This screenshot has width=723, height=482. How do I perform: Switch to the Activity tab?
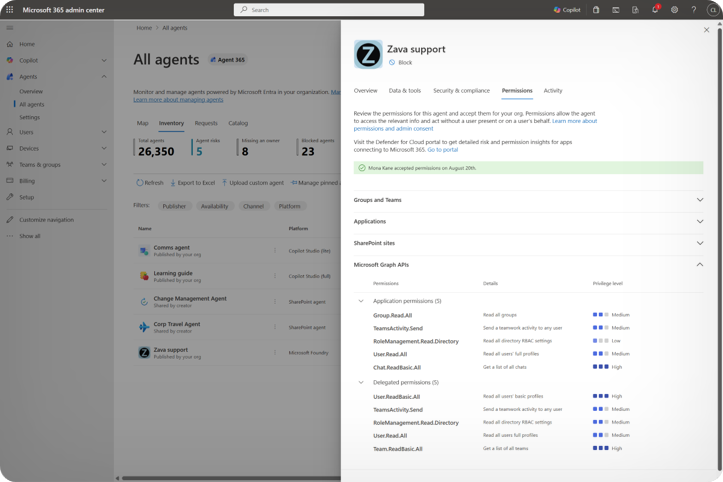552,91
